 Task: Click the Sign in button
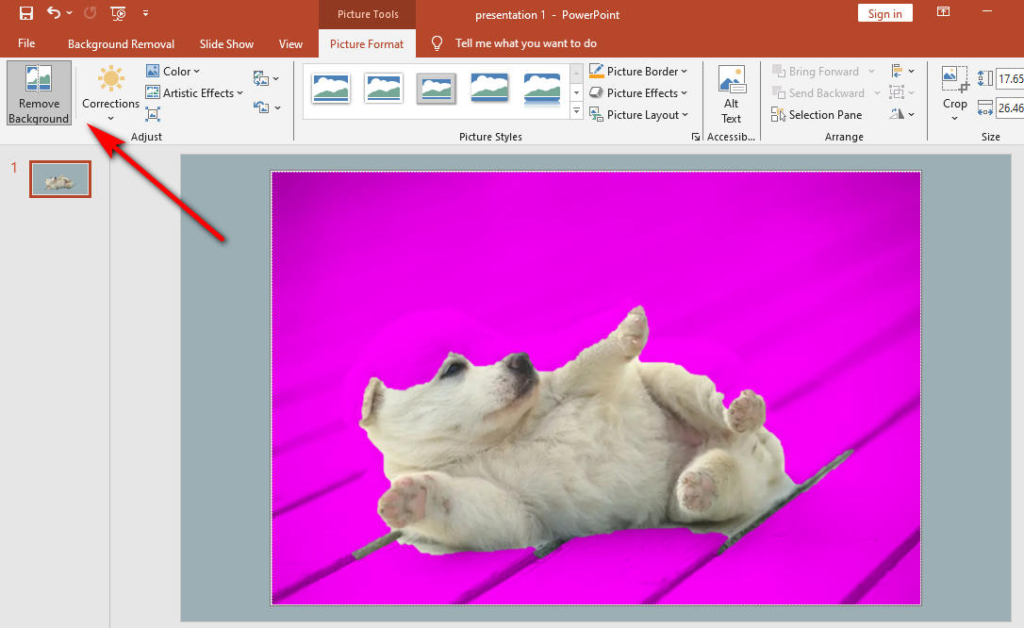coord(884,13)
